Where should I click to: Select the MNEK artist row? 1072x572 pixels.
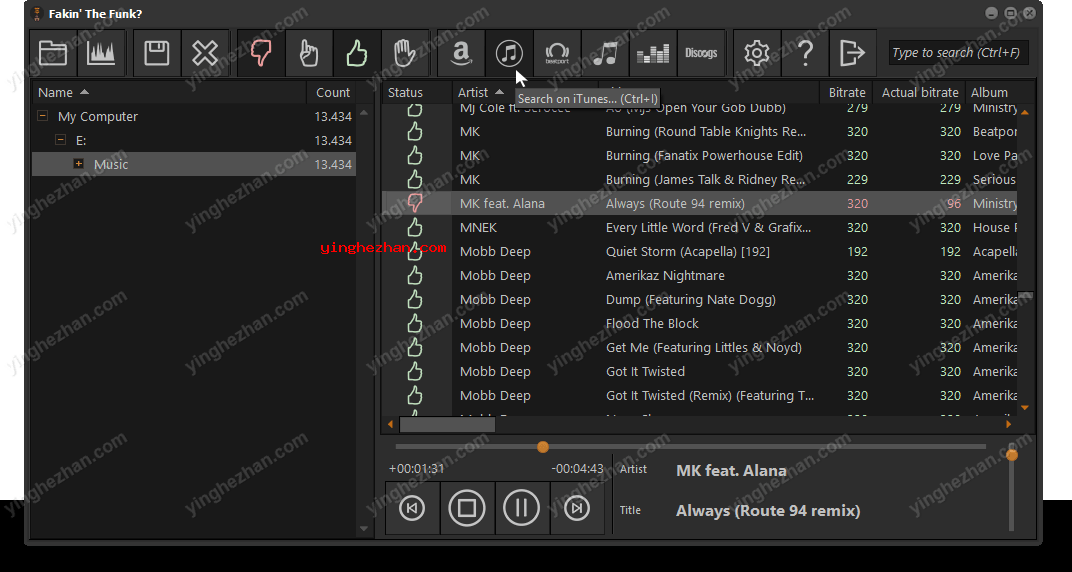(699, 228)
